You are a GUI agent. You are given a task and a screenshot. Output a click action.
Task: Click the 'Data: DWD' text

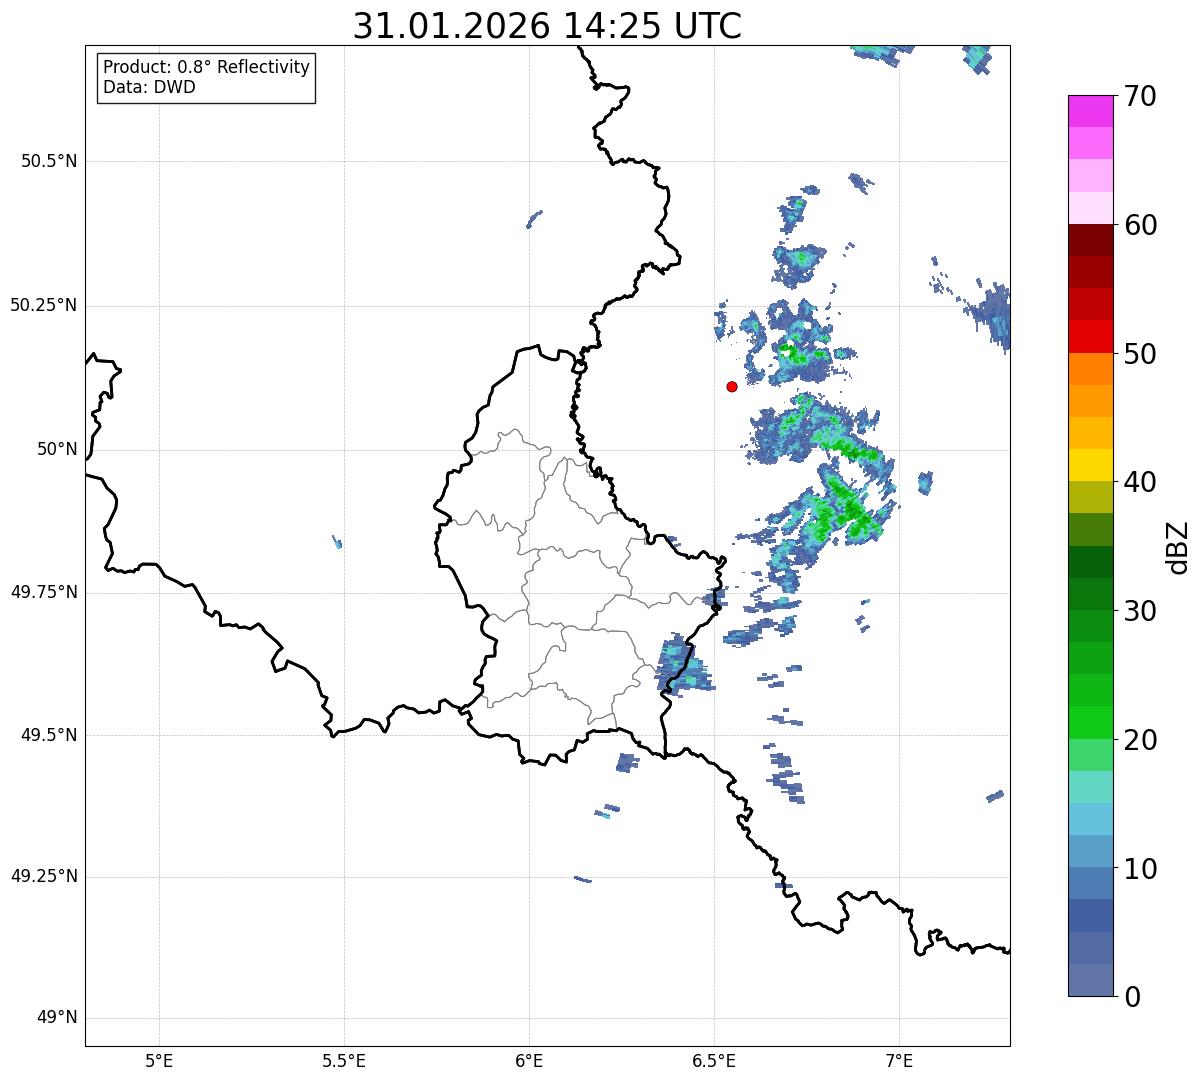(x=149, y=87)
